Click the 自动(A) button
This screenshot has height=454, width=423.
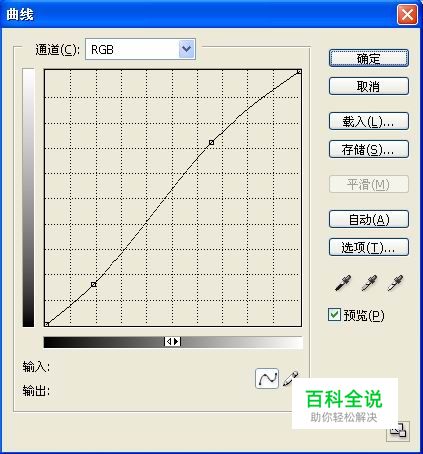point(369,219)
